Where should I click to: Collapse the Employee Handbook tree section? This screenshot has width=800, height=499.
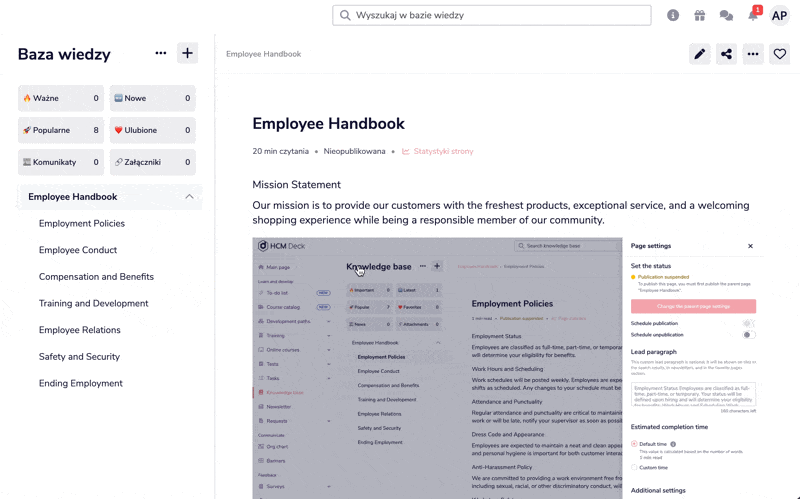pos(189,197)
